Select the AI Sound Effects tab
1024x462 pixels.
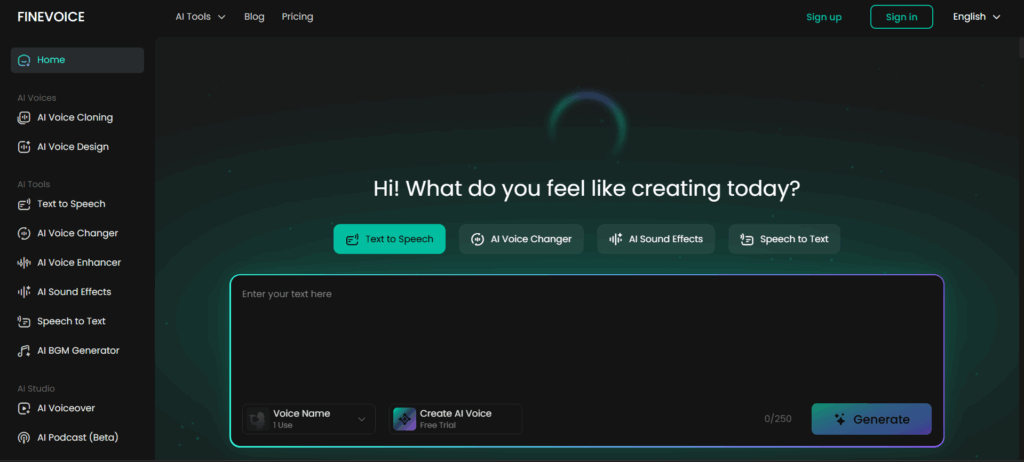click(x=656, y=239)
